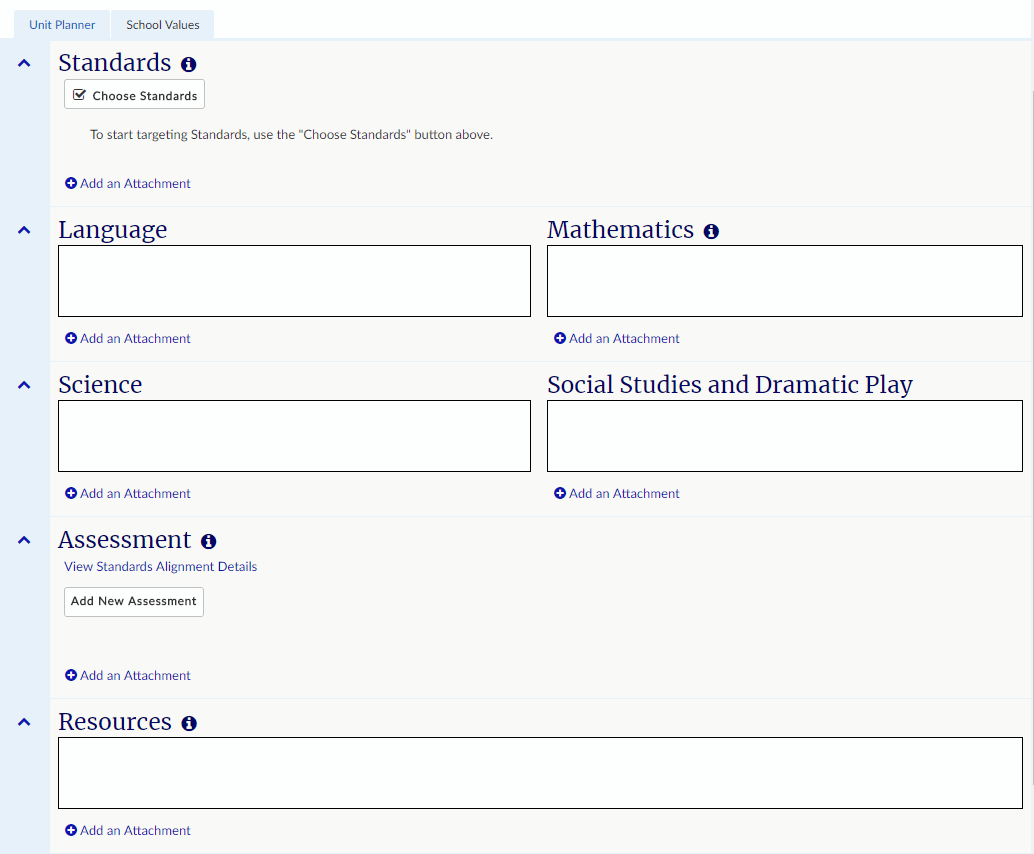Click plus icon to add attachment under Standards
This screenshot has width=1034, height=854.
71,184
